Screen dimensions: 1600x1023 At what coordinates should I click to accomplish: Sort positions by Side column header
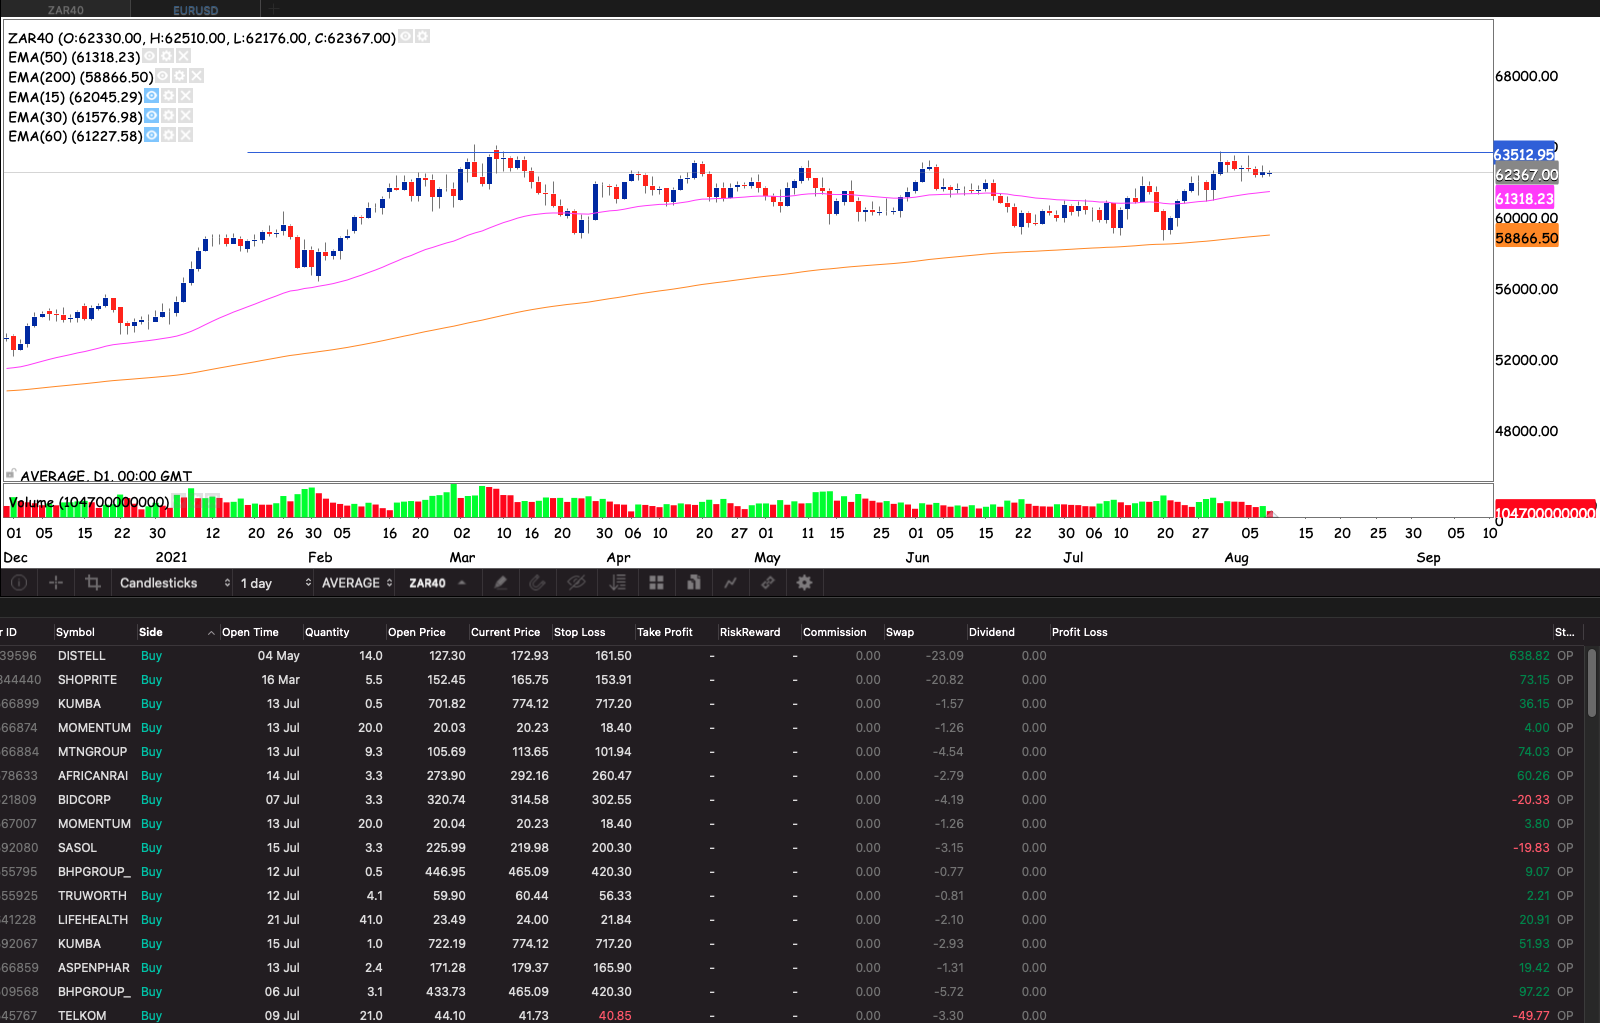click(151, 632)
